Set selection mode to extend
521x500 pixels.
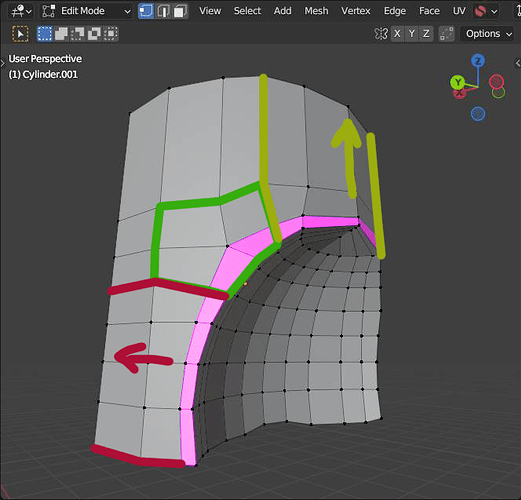pos(61,34)
